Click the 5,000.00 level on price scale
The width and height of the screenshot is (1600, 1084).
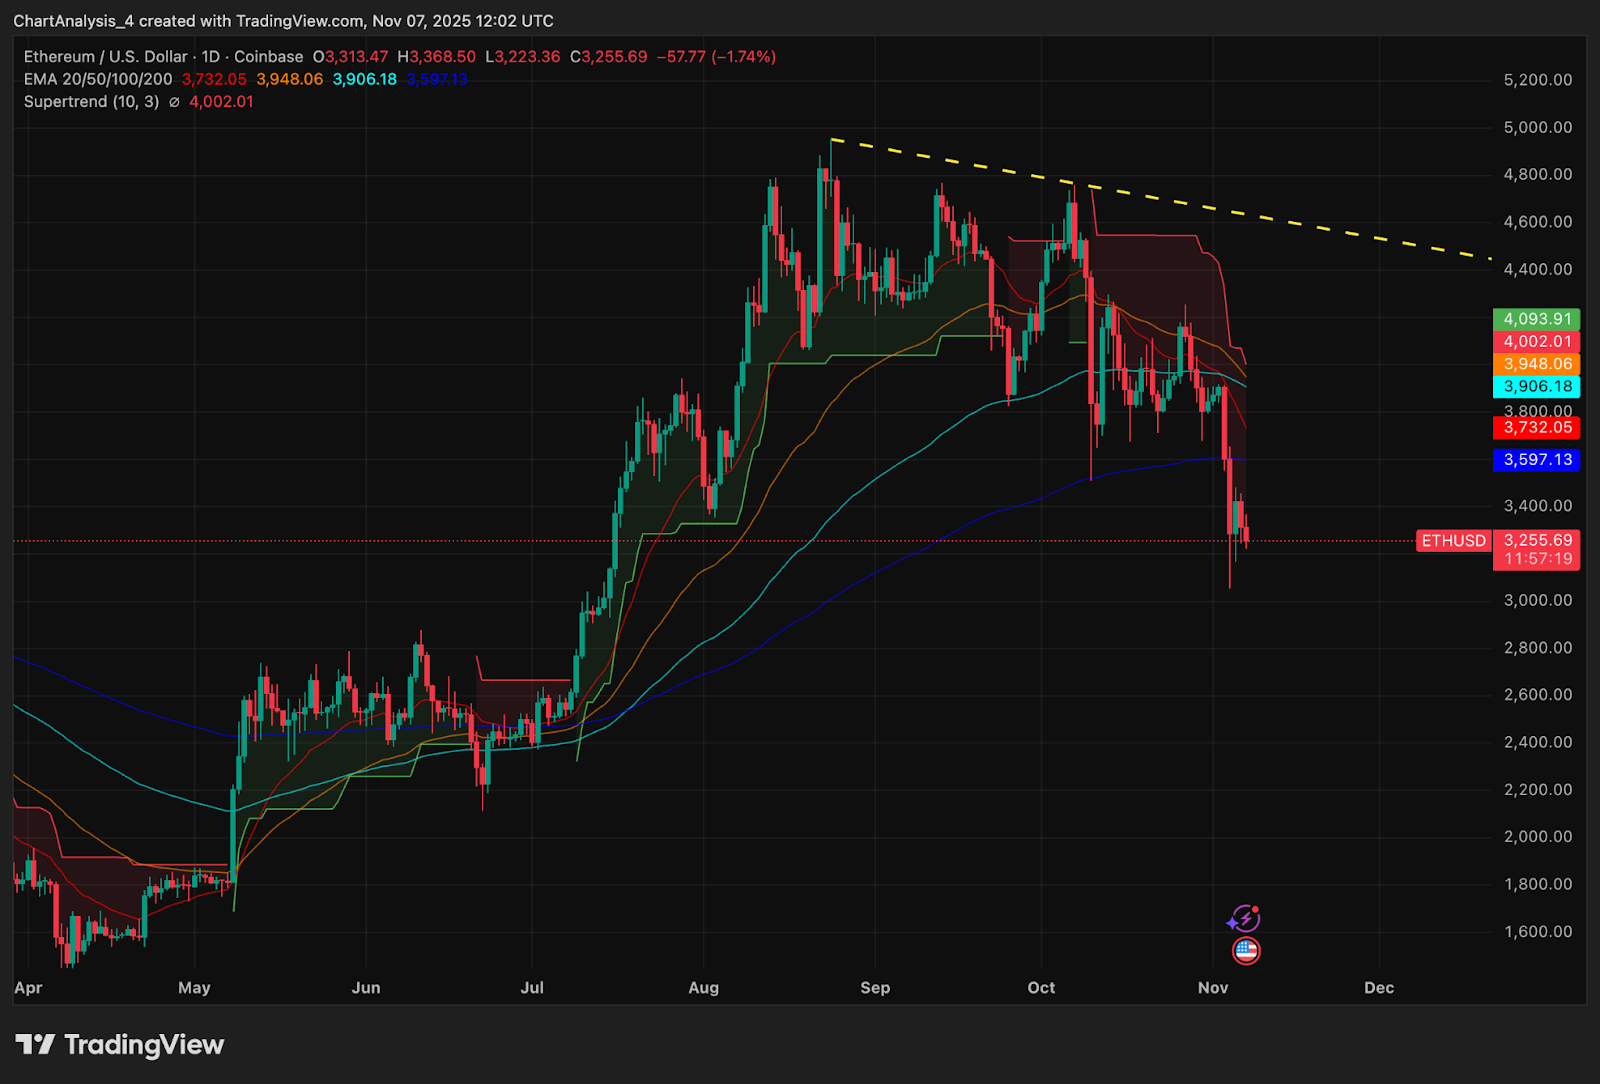pos(1538,127)
